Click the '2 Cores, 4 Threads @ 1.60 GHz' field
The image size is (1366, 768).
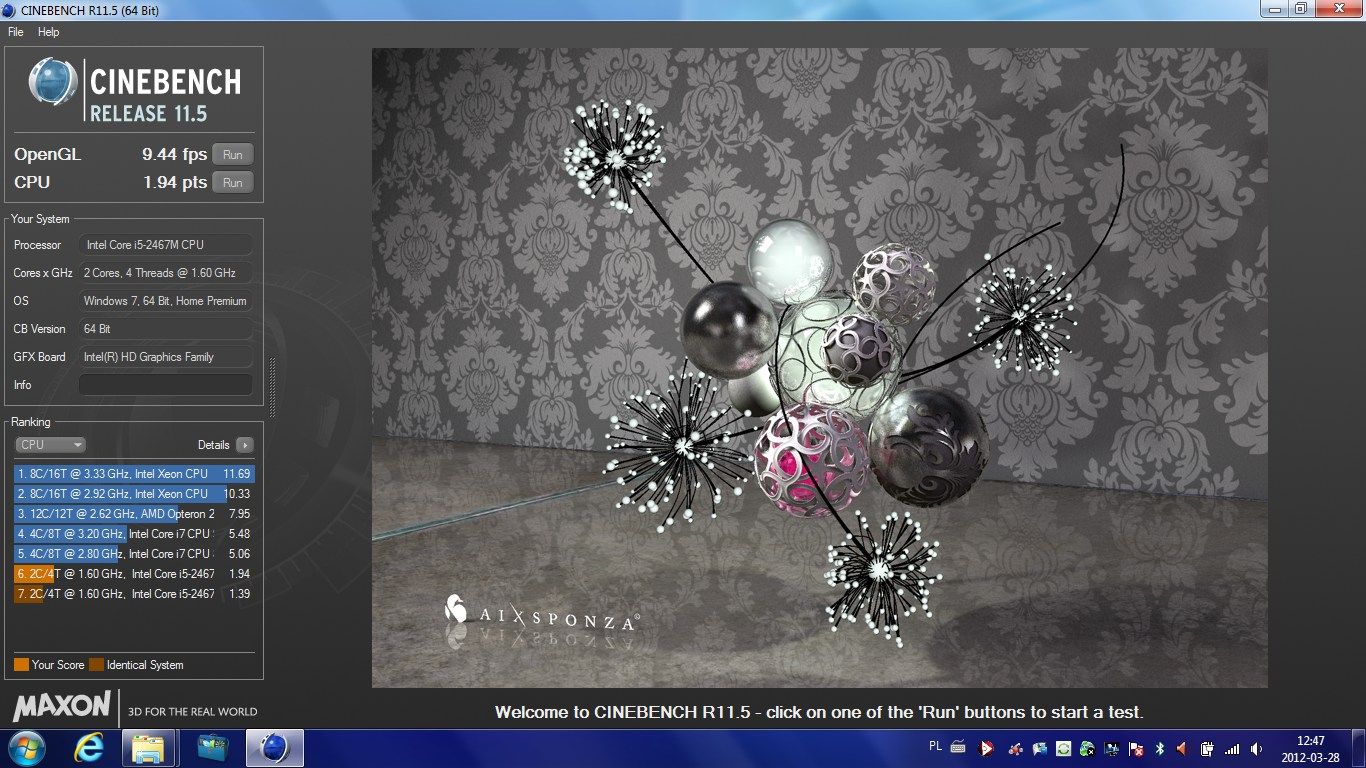[166, 273]
